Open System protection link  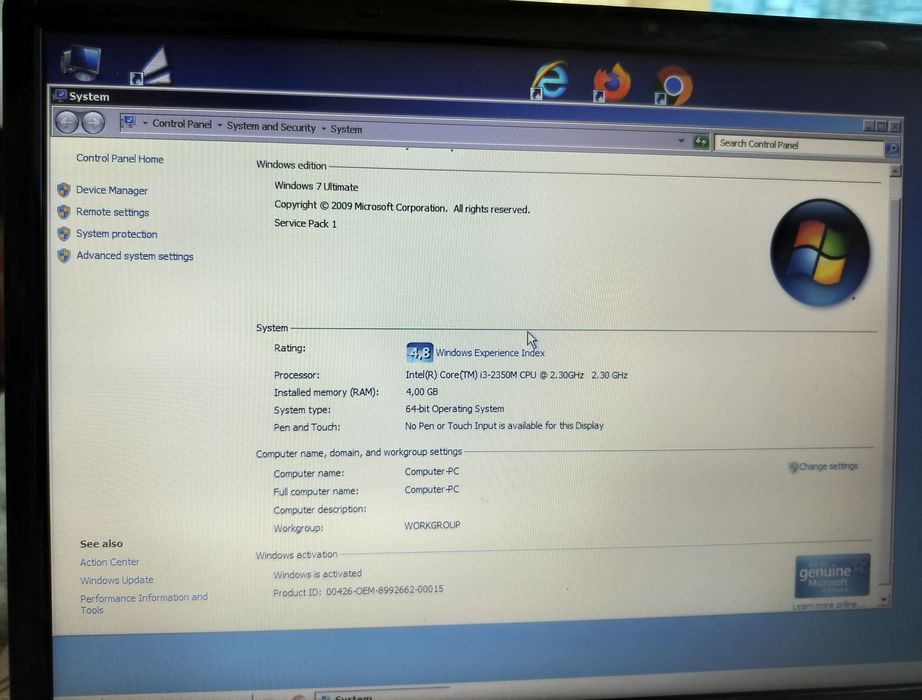[116, 234]
